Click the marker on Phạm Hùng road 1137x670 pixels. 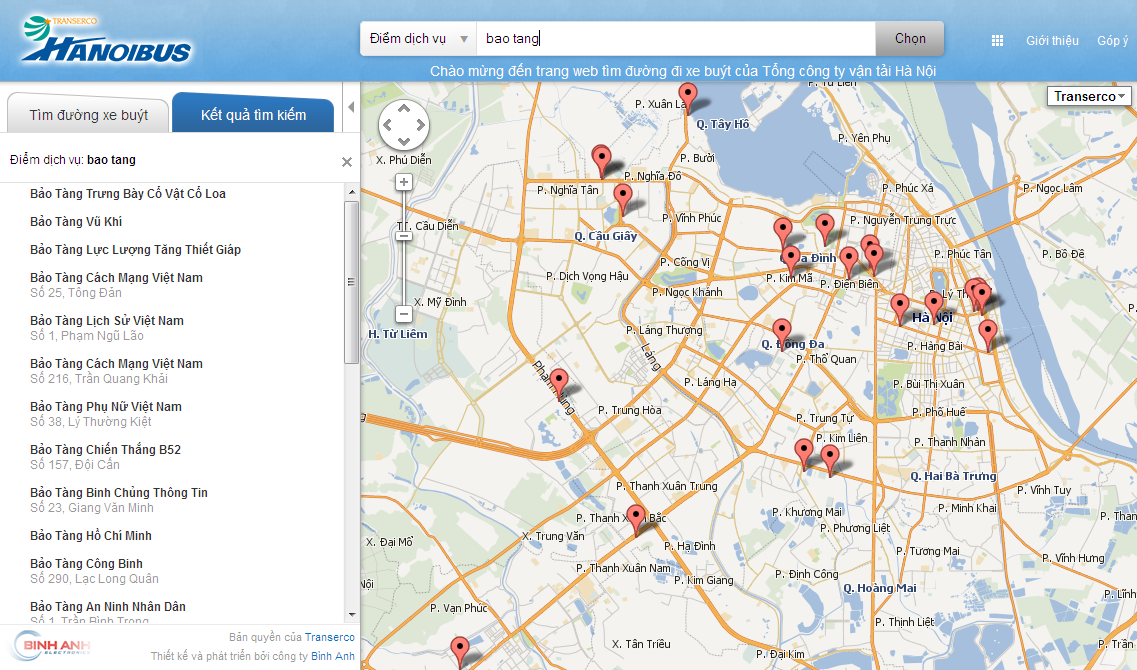[558, 384]
